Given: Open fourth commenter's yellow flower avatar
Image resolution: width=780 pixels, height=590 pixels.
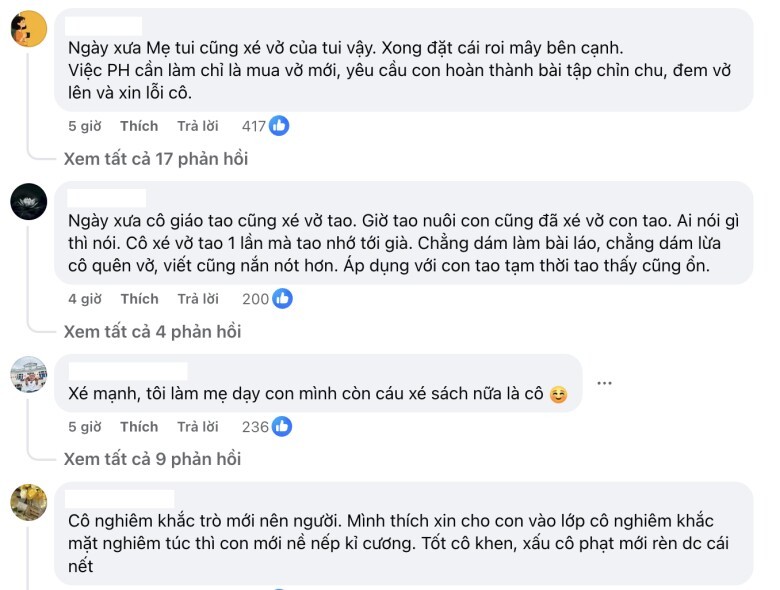Looking at the screenshot, I should (29, 502).
